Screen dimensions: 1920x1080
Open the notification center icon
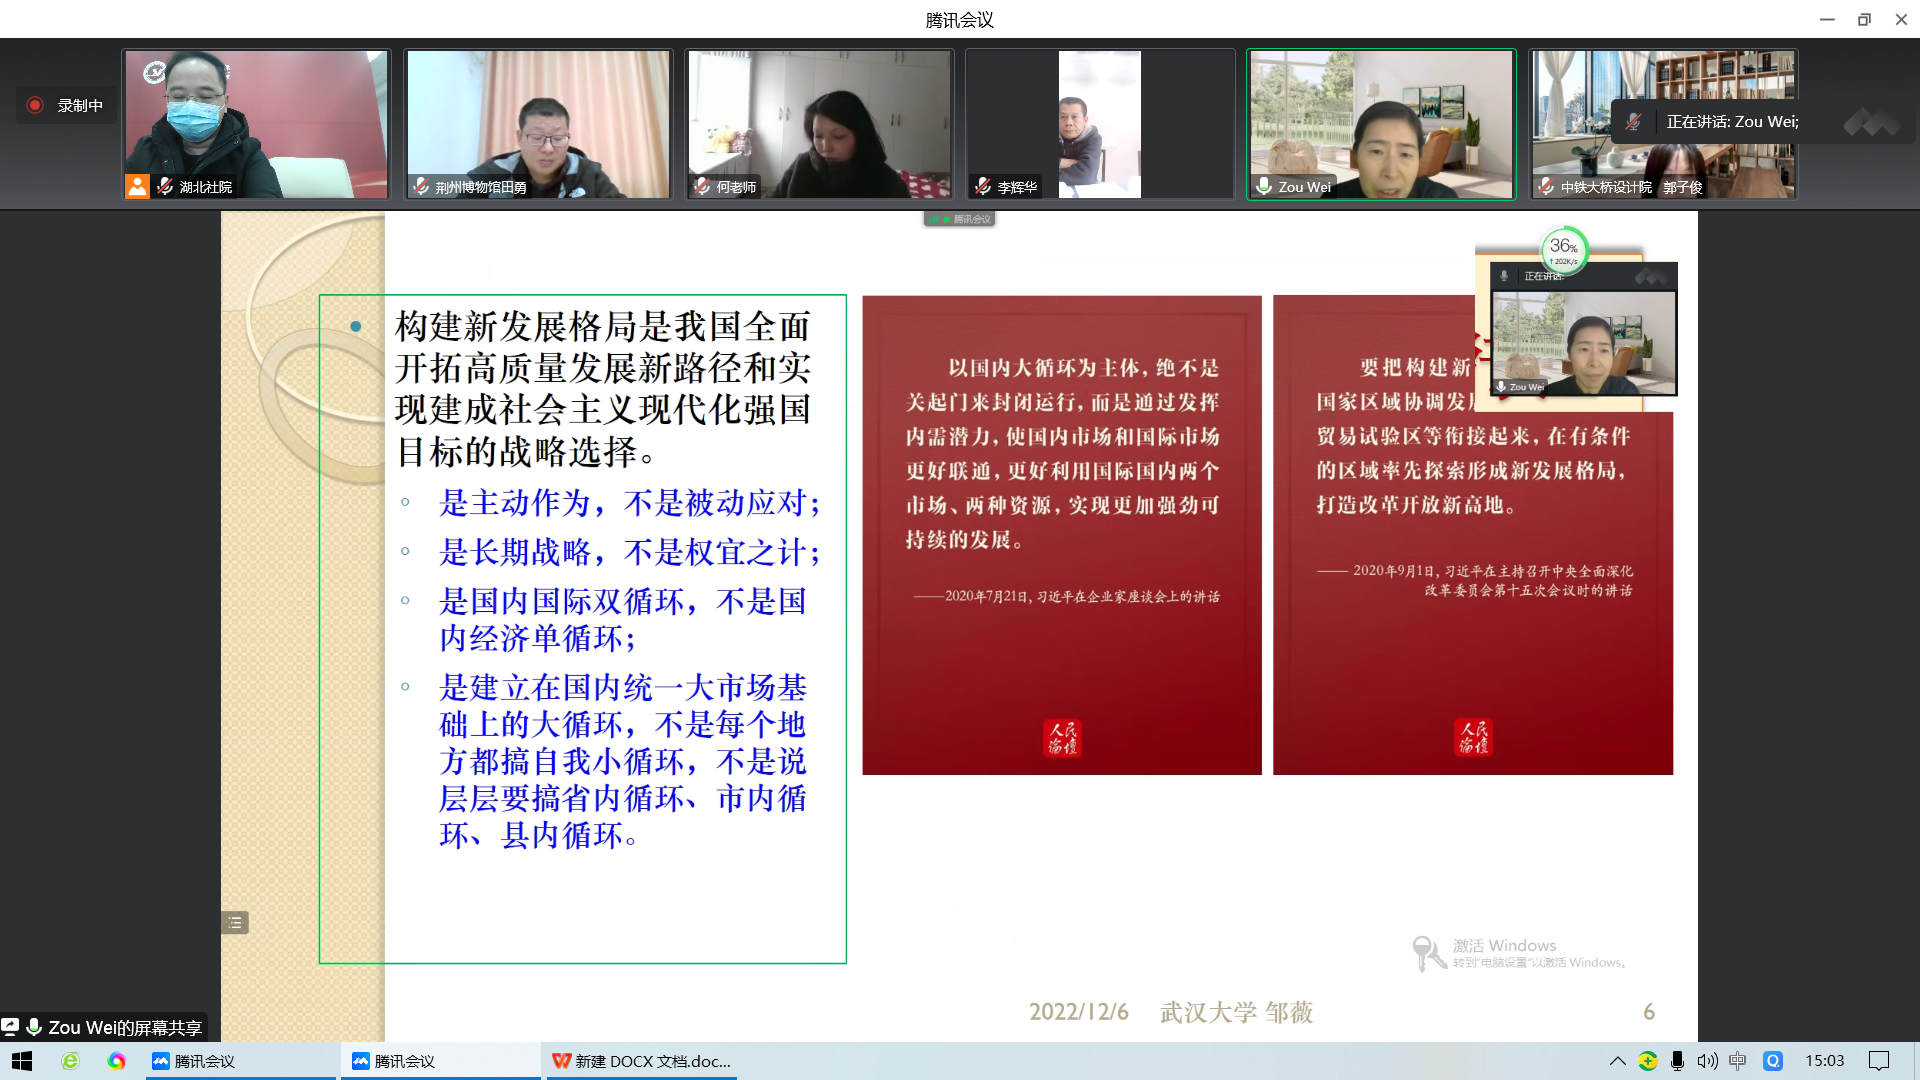pos(1879,1061)
